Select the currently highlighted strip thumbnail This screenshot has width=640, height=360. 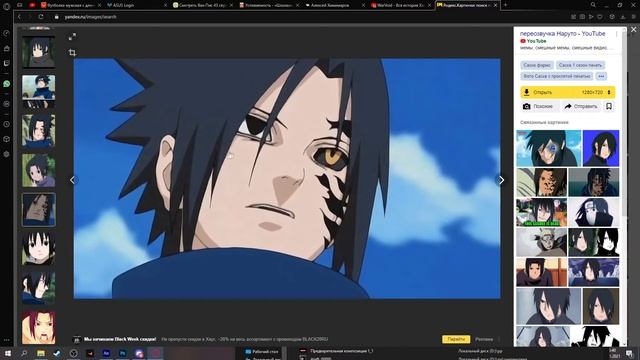38,210
